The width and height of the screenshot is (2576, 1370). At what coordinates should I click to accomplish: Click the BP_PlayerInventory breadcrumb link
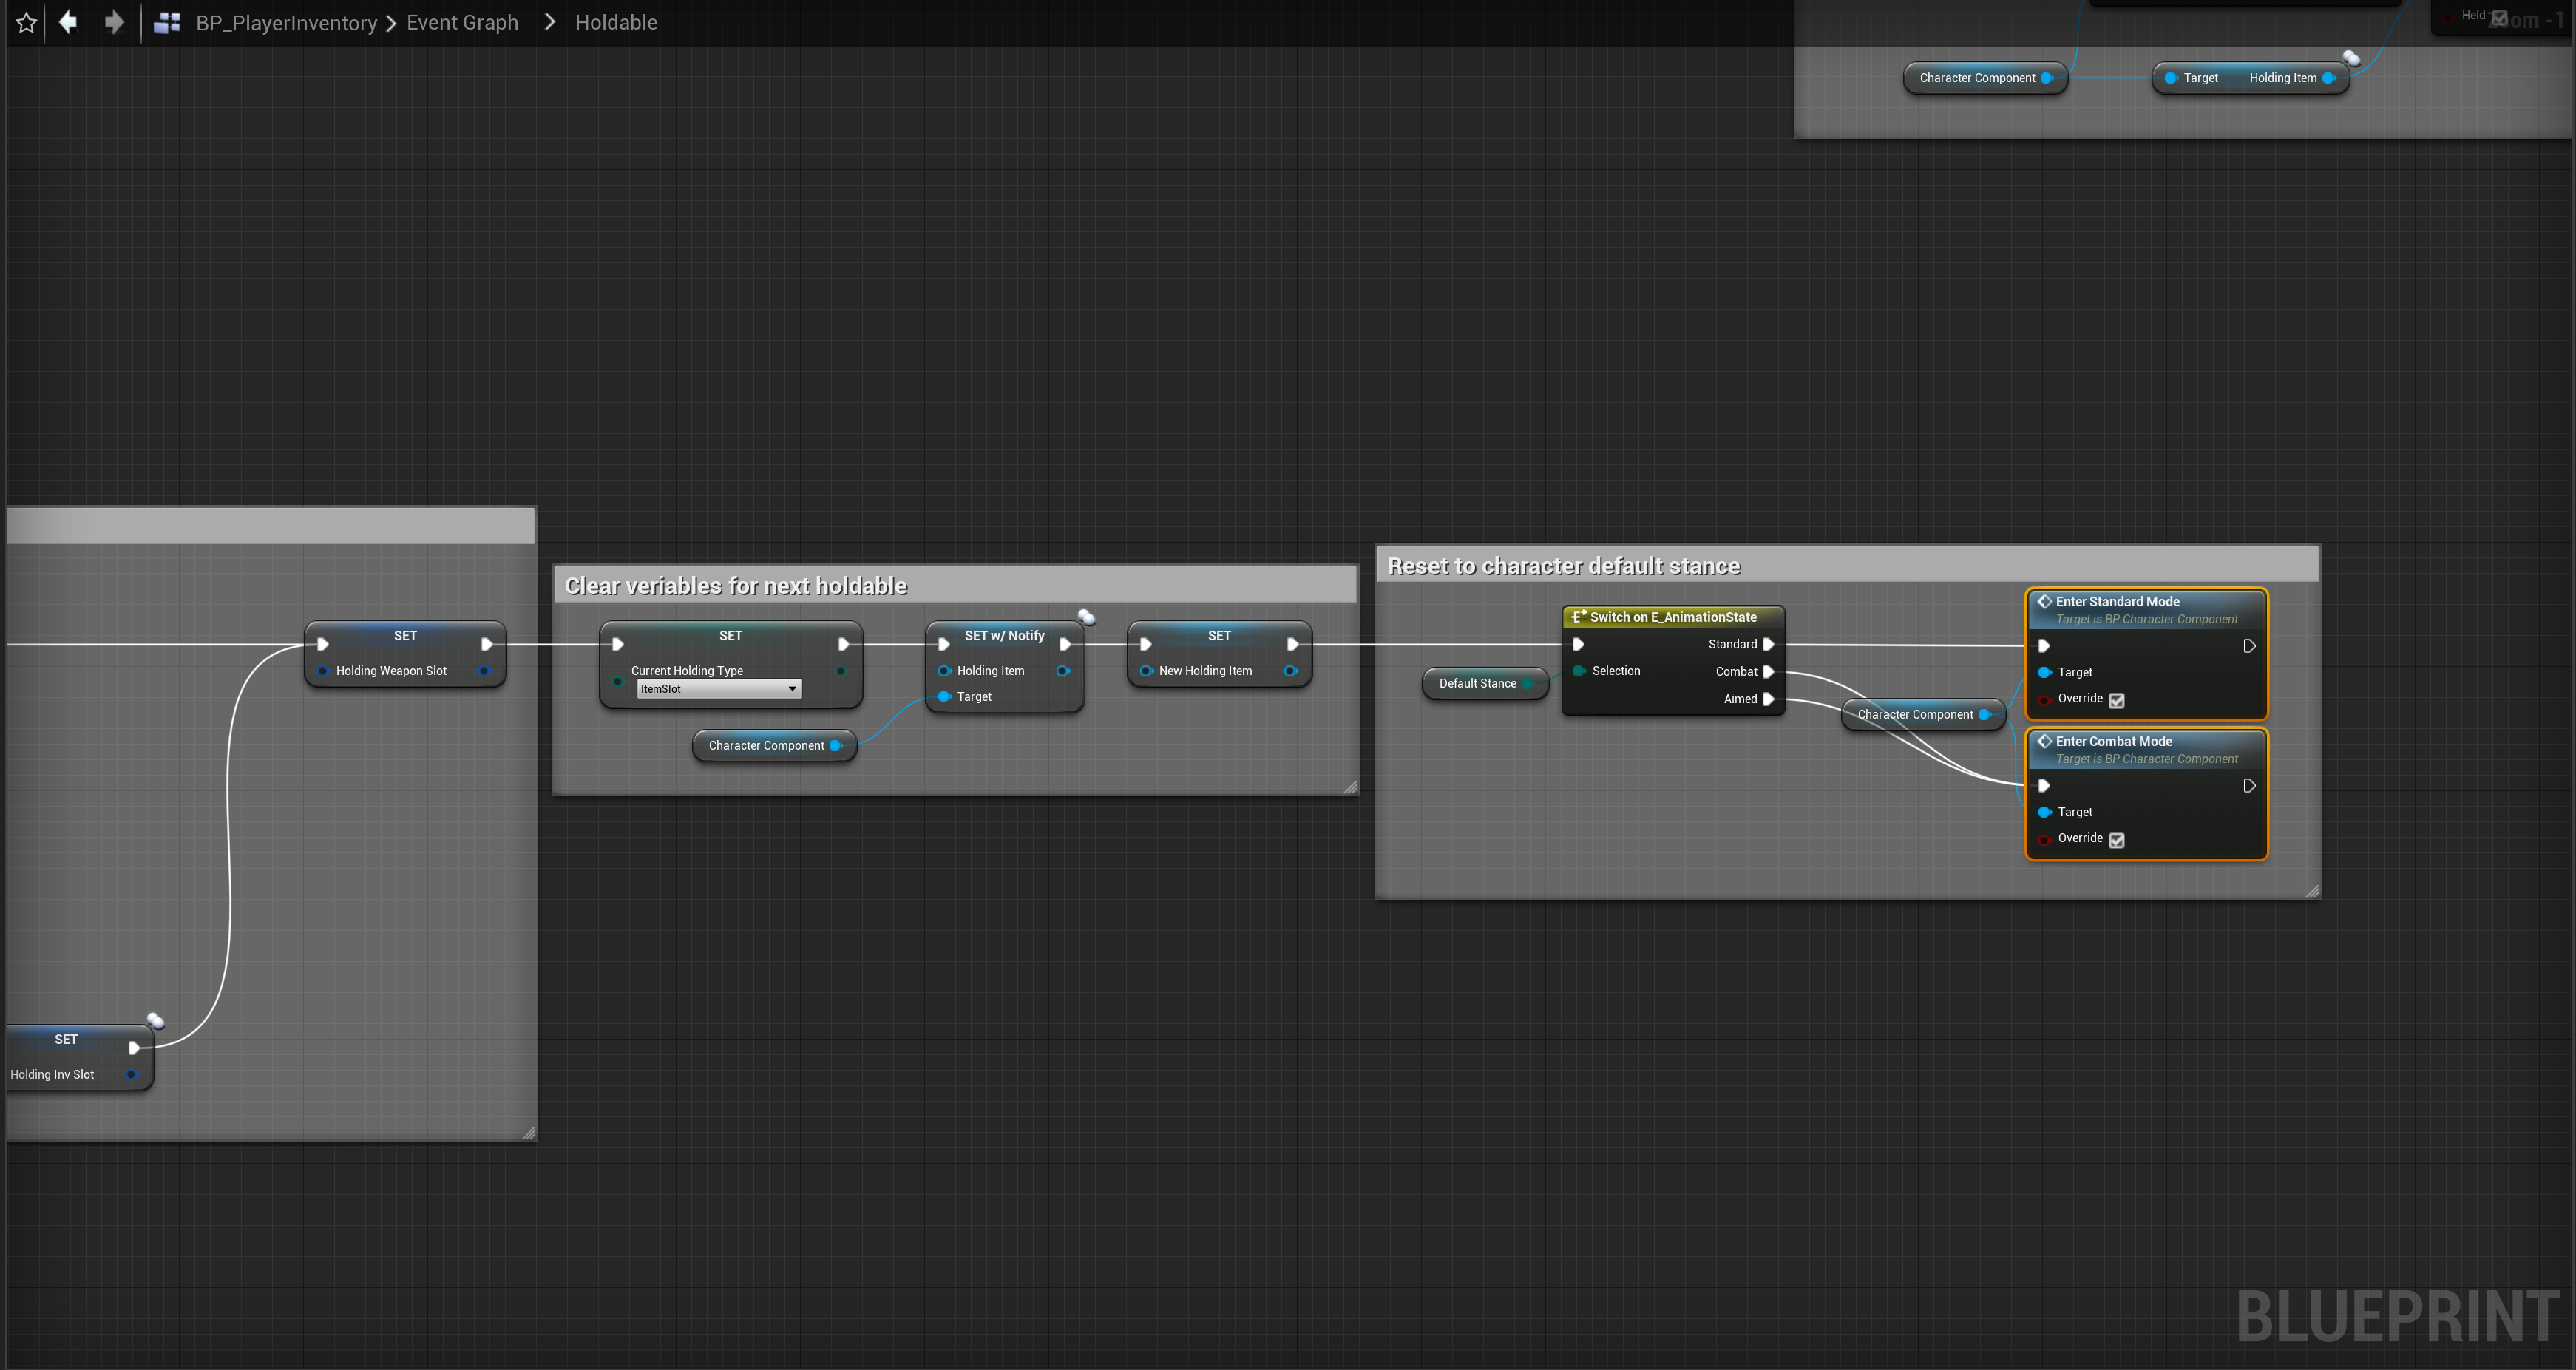pos(286,22)
